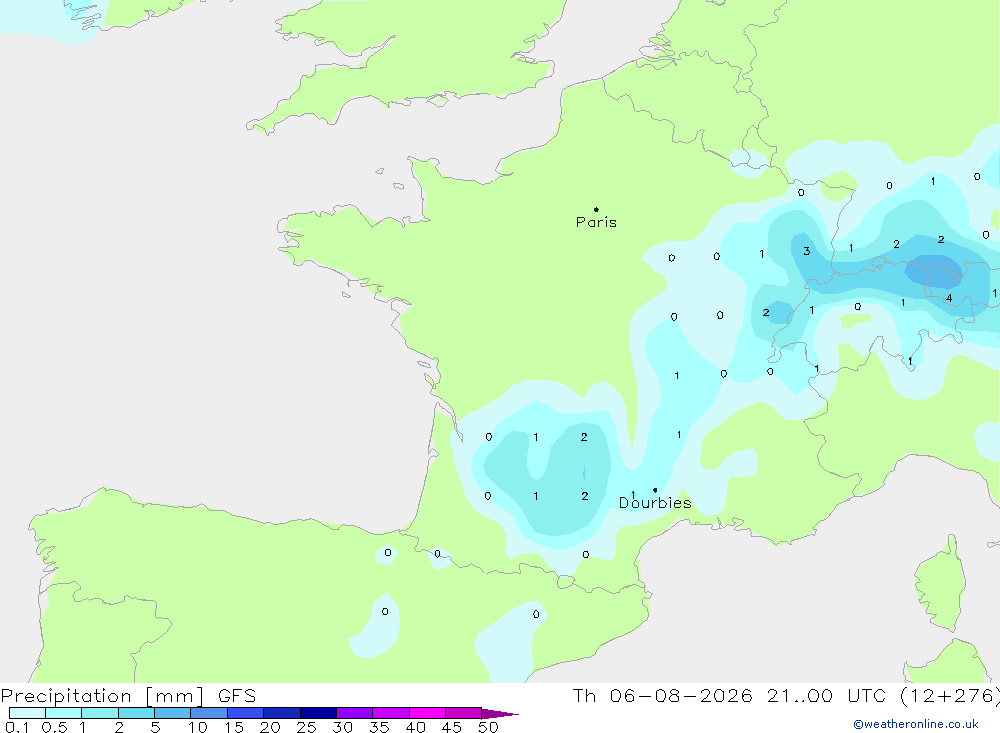Viewport: 1000px width, 733px height.
Task: Click the 2–5 mm legend color swatch
Action: point(136,713)
